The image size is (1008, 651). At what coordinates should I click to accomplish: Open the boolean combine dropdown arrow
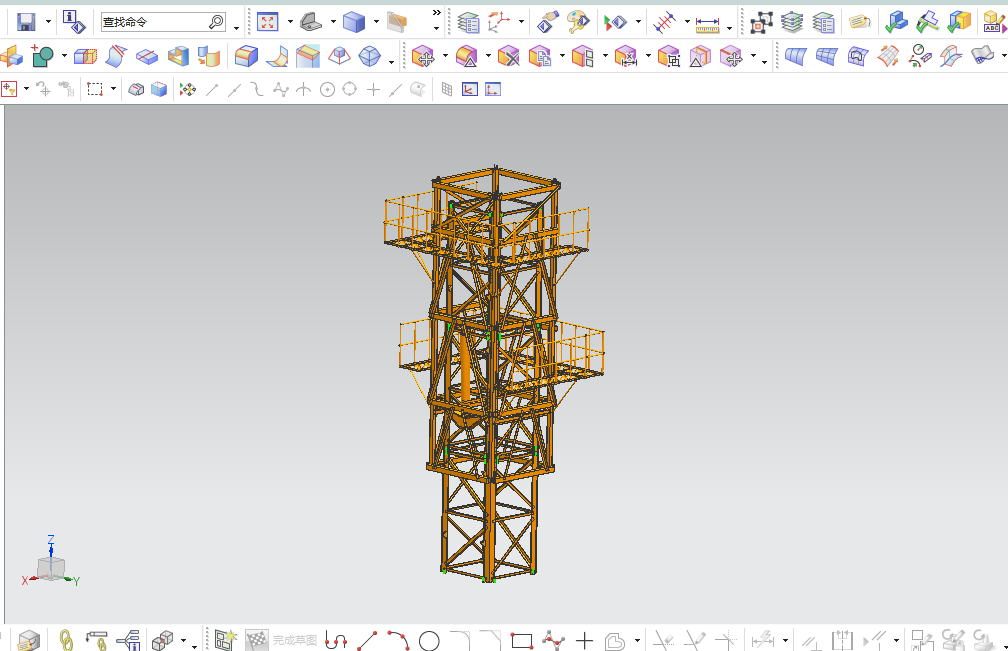pos(64,57)
